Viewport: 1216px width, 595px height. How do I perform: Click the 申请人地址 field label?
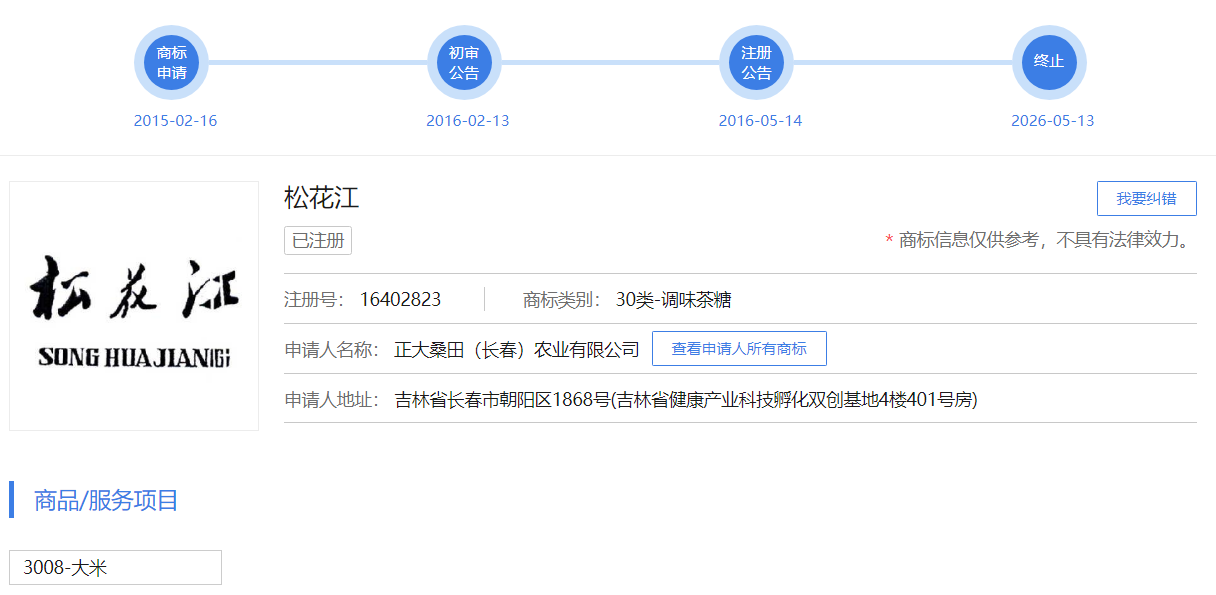[332, 400]
